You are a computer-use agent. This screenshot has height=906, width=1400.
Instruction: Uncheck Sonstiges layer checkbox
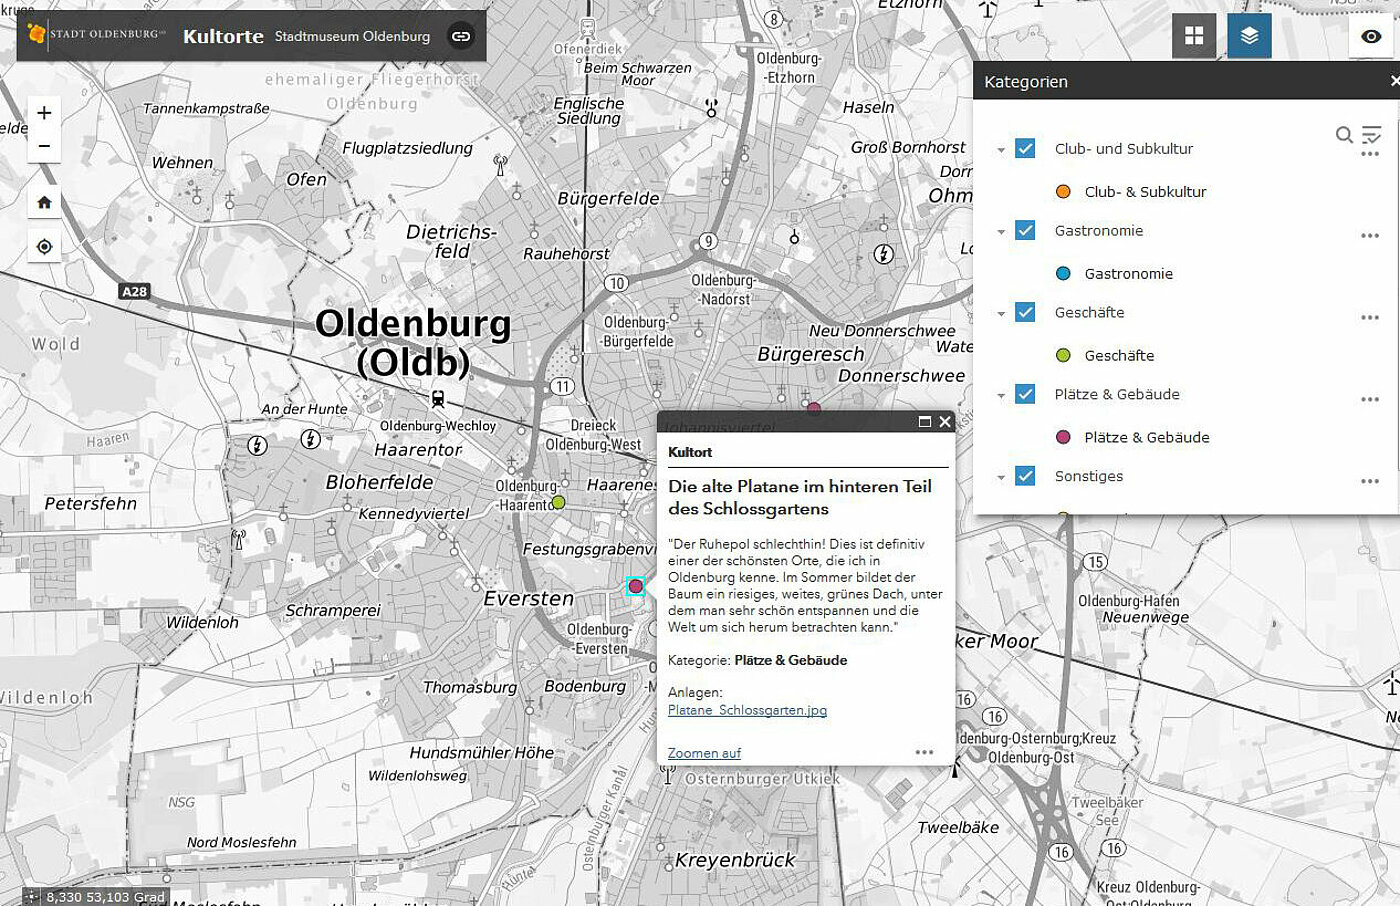(1025, 476)
